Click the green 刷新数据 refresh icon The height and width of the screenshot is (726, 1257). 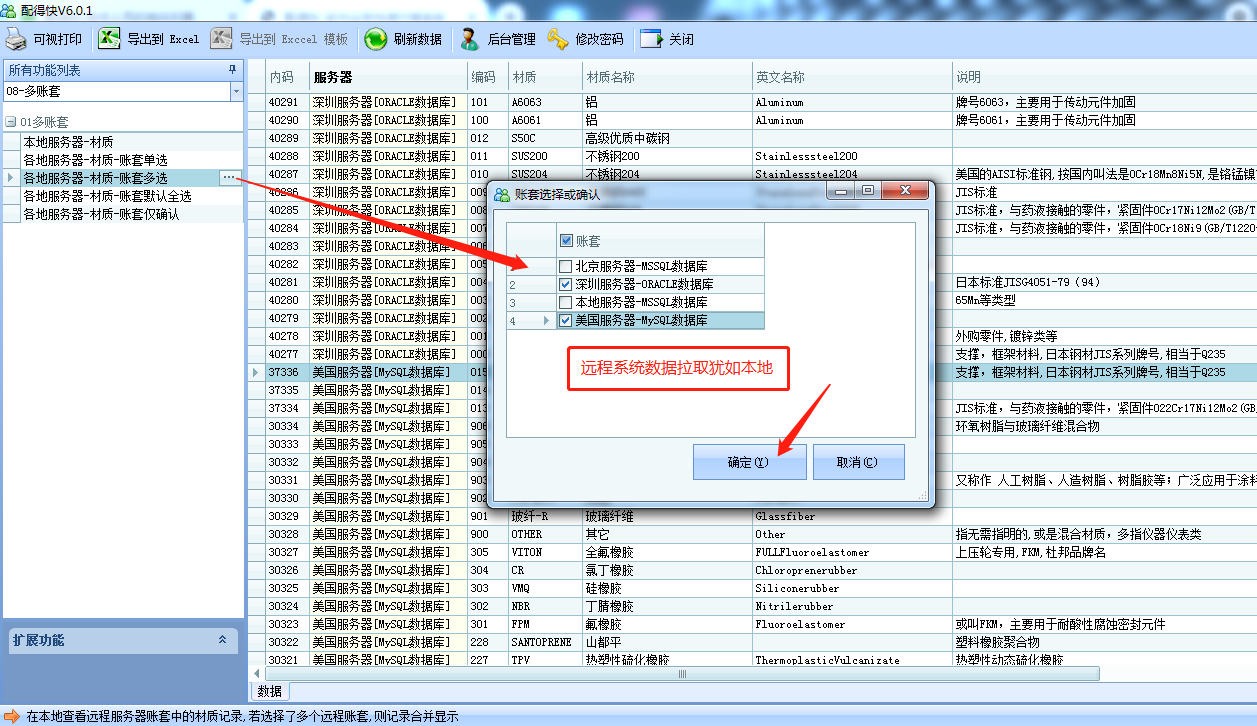(376, 39)
